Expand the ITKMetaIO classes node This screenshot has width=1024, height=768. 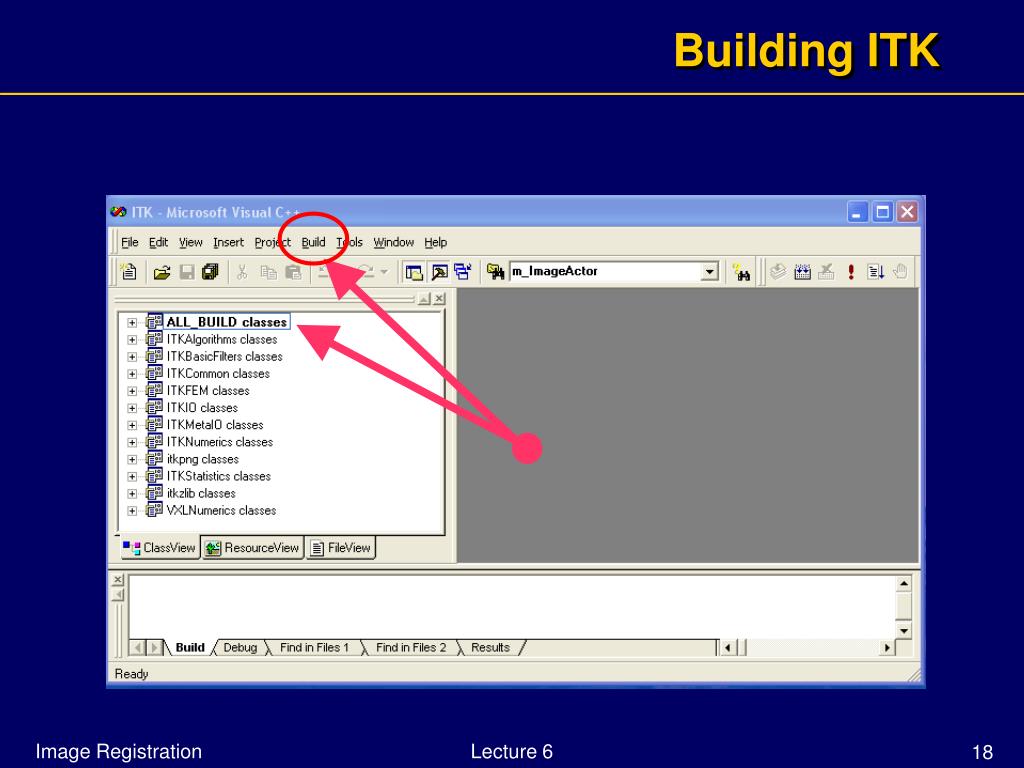[x=132, y=425]
